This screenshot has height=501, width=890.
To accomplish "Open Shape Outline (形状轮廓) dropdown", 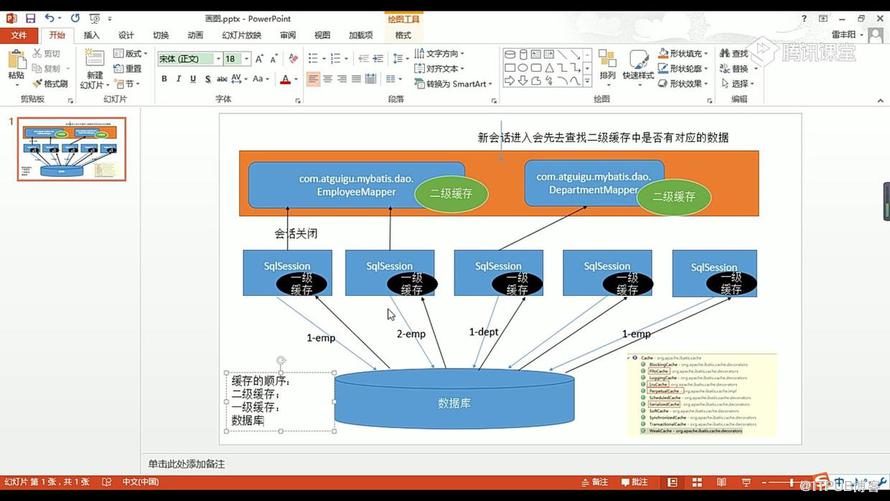I will point(683,68).
